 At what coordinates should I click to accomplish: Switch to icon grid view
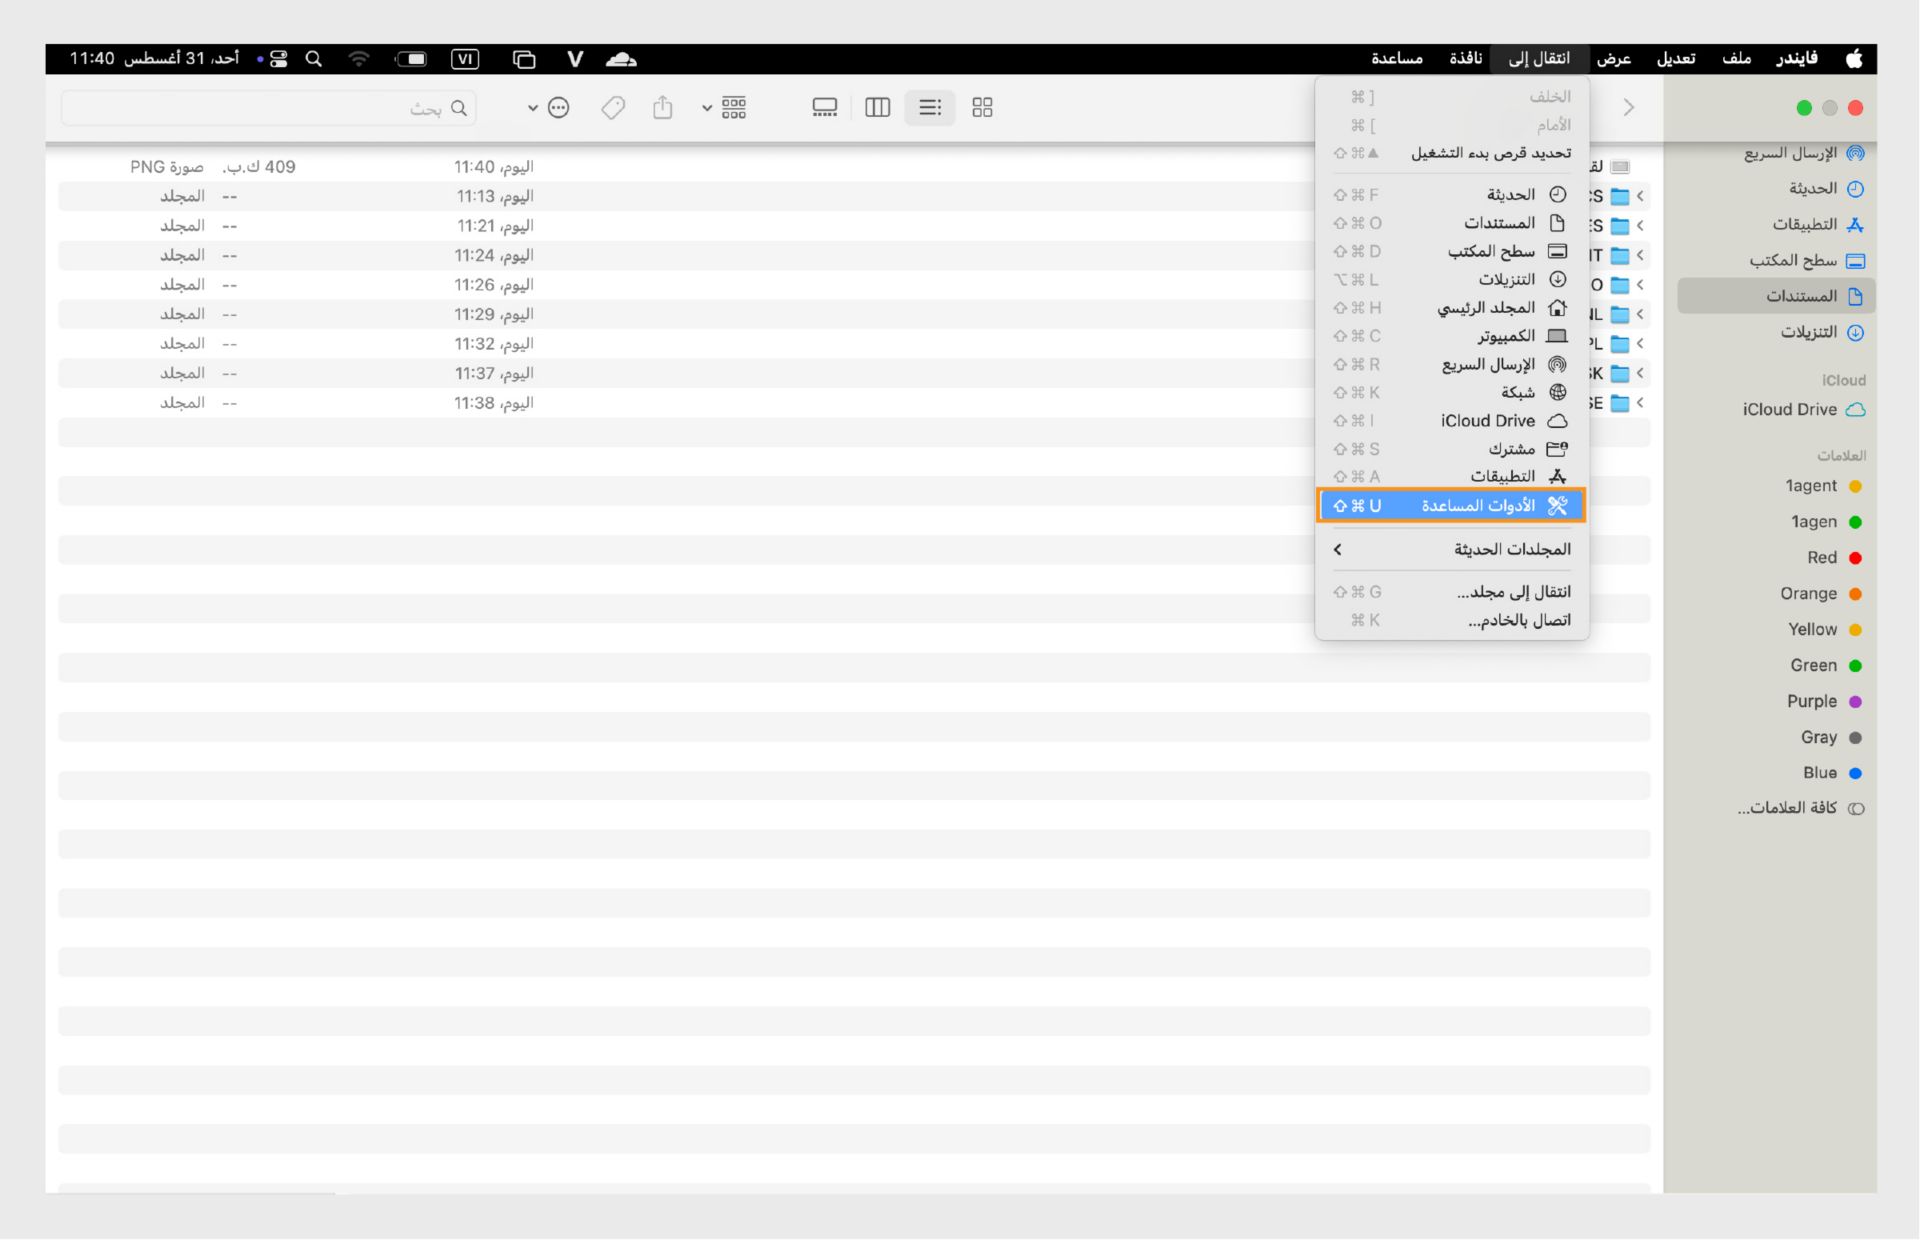pos(982,108)
